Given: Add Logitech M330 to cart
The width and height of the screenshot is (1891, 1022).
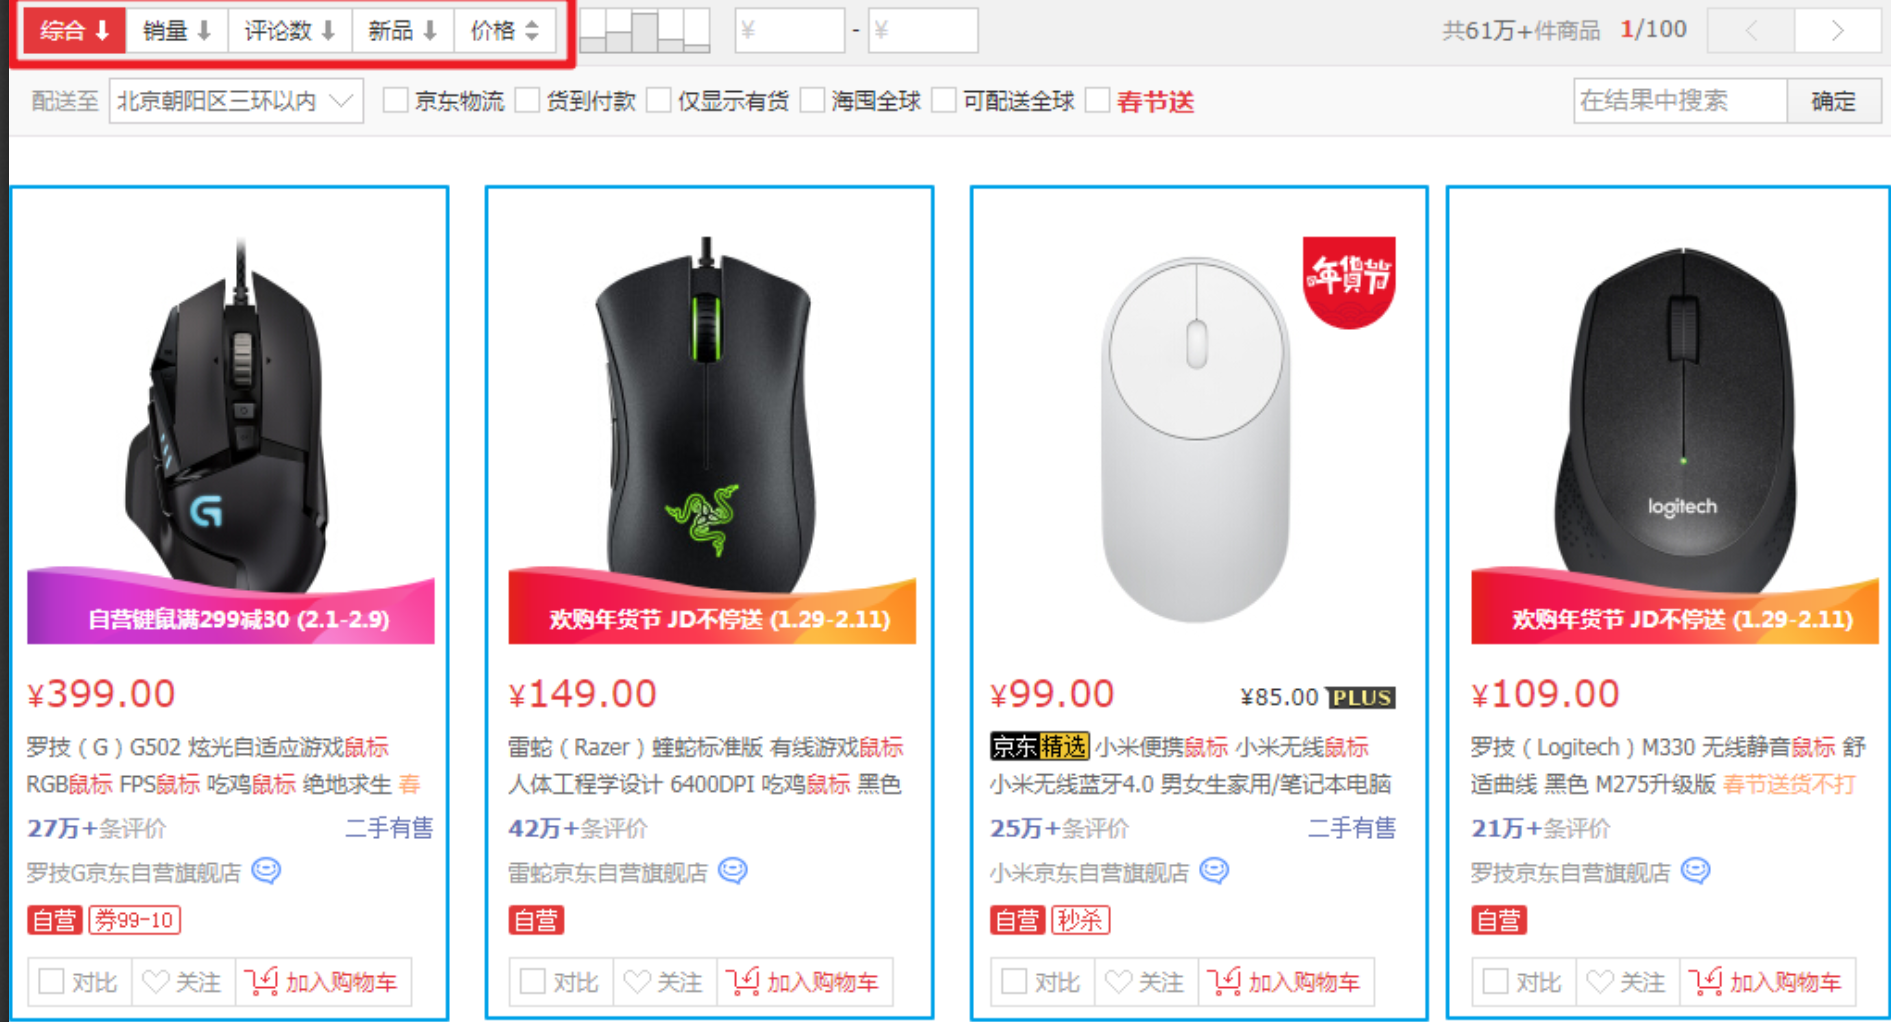Looking at the screenshot, I should pyautogui.click(x=1767, y=982).
